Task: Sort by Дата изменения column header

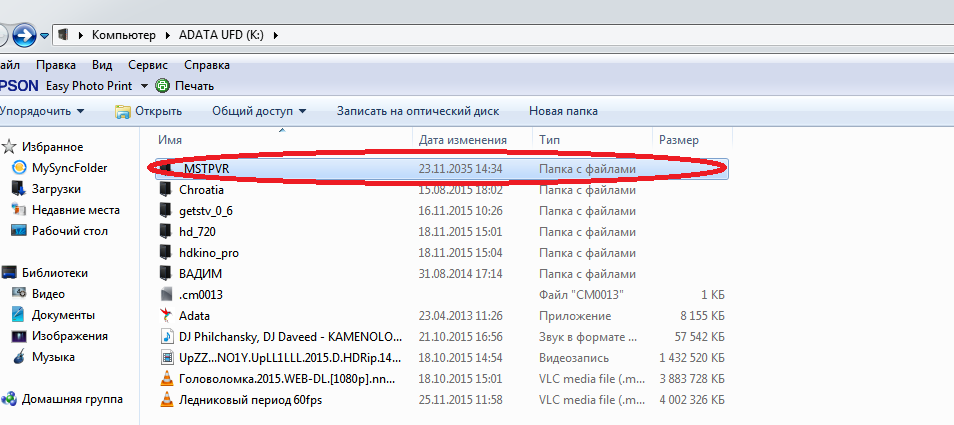Action: [462, 140]
